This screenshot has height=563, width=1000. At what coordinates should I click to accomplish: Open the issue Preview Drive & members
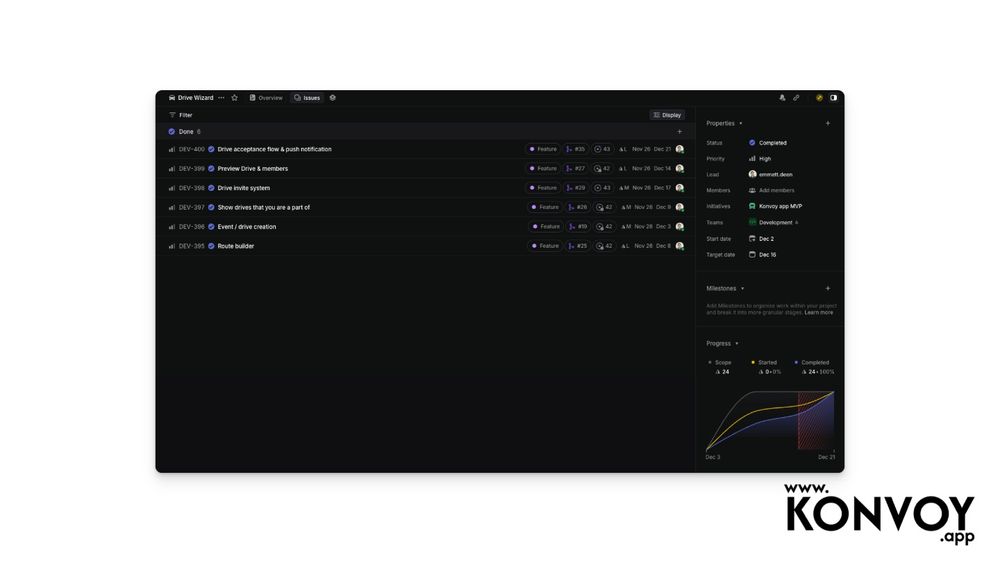click(253, 168)
